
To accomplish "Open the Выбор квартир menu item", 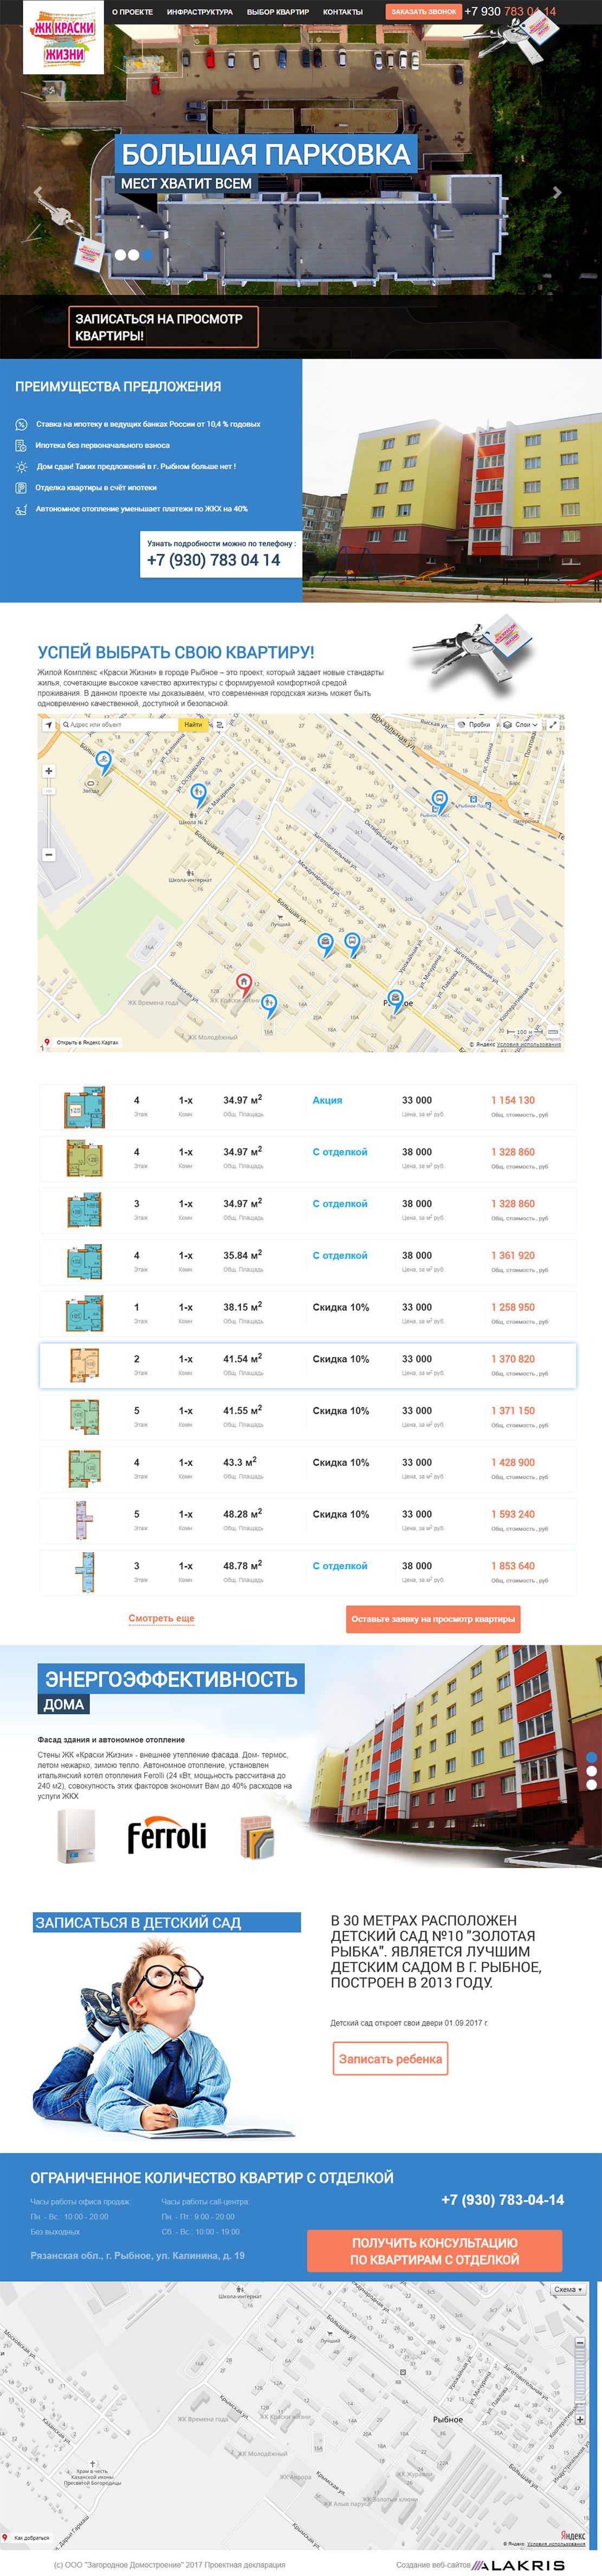I will 277,12.
